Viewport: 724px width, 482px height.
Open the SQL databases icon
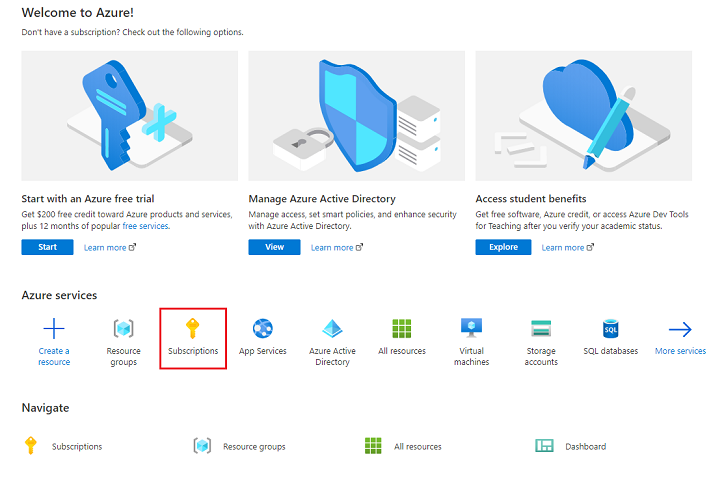tap(610, 329)
